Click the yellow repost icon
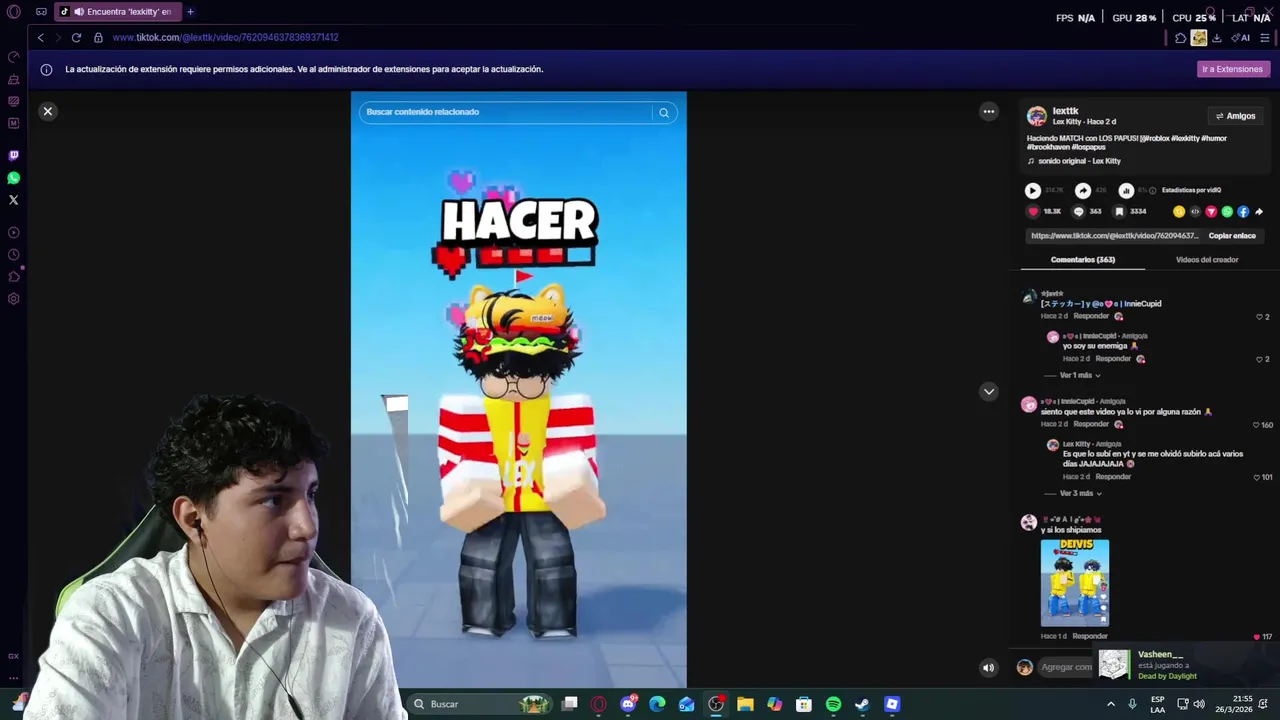Viewport: 1280px width, 720px height. 1179,212
